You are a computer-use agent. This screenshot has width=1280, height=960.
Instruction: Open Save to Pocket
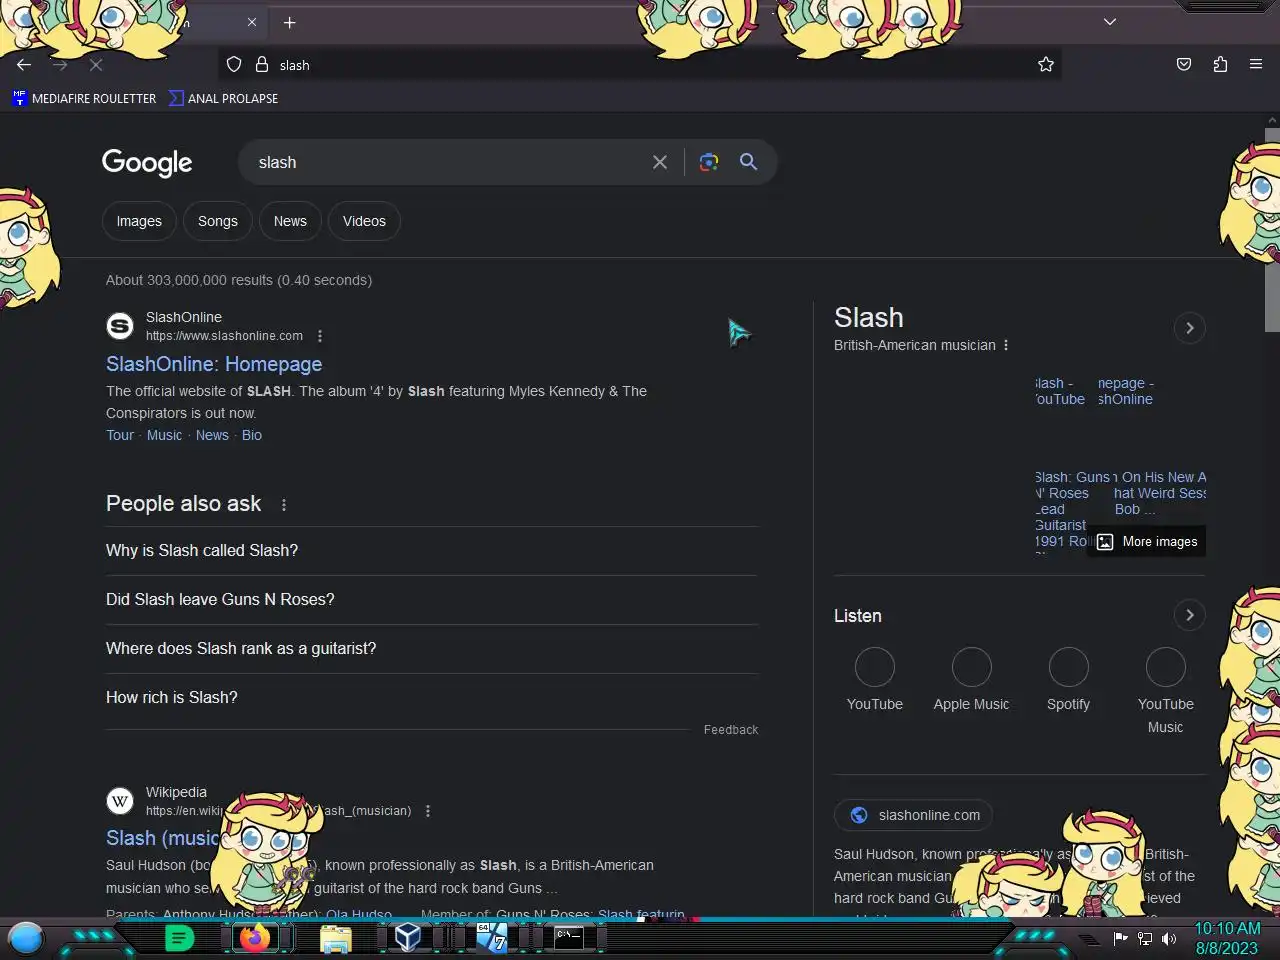(x=1184, y=64)
